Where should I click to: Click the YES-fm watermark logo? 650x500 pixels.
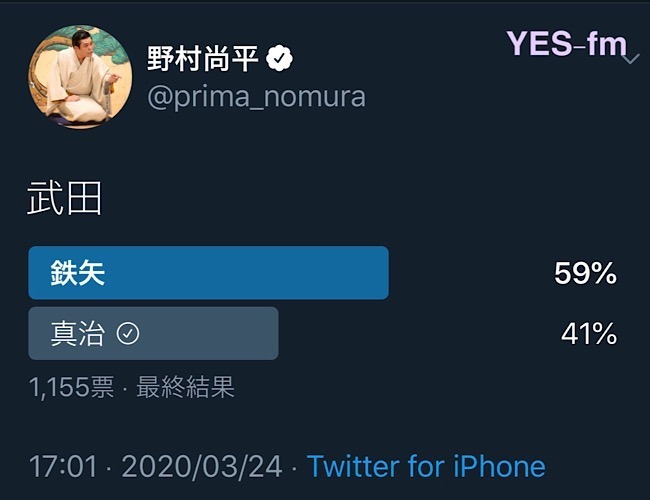tap(566, 44)
